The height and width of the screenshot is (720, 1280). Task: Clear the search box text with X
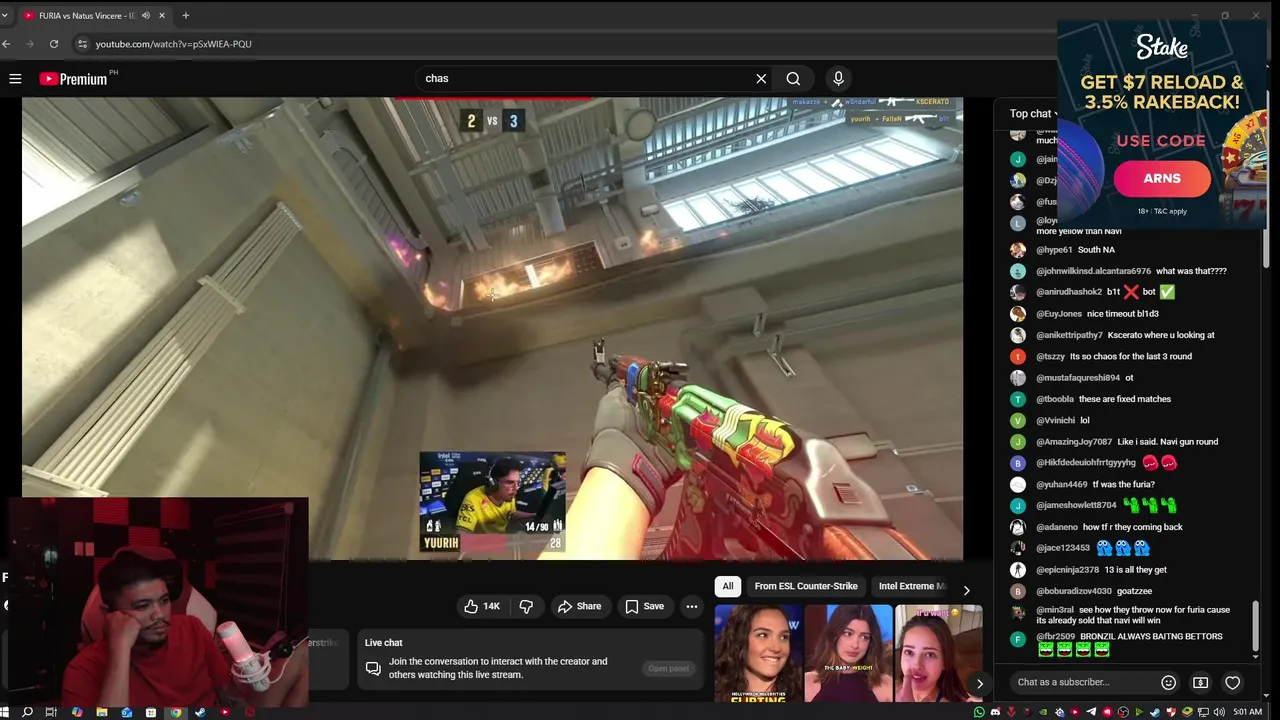(761, 78)
